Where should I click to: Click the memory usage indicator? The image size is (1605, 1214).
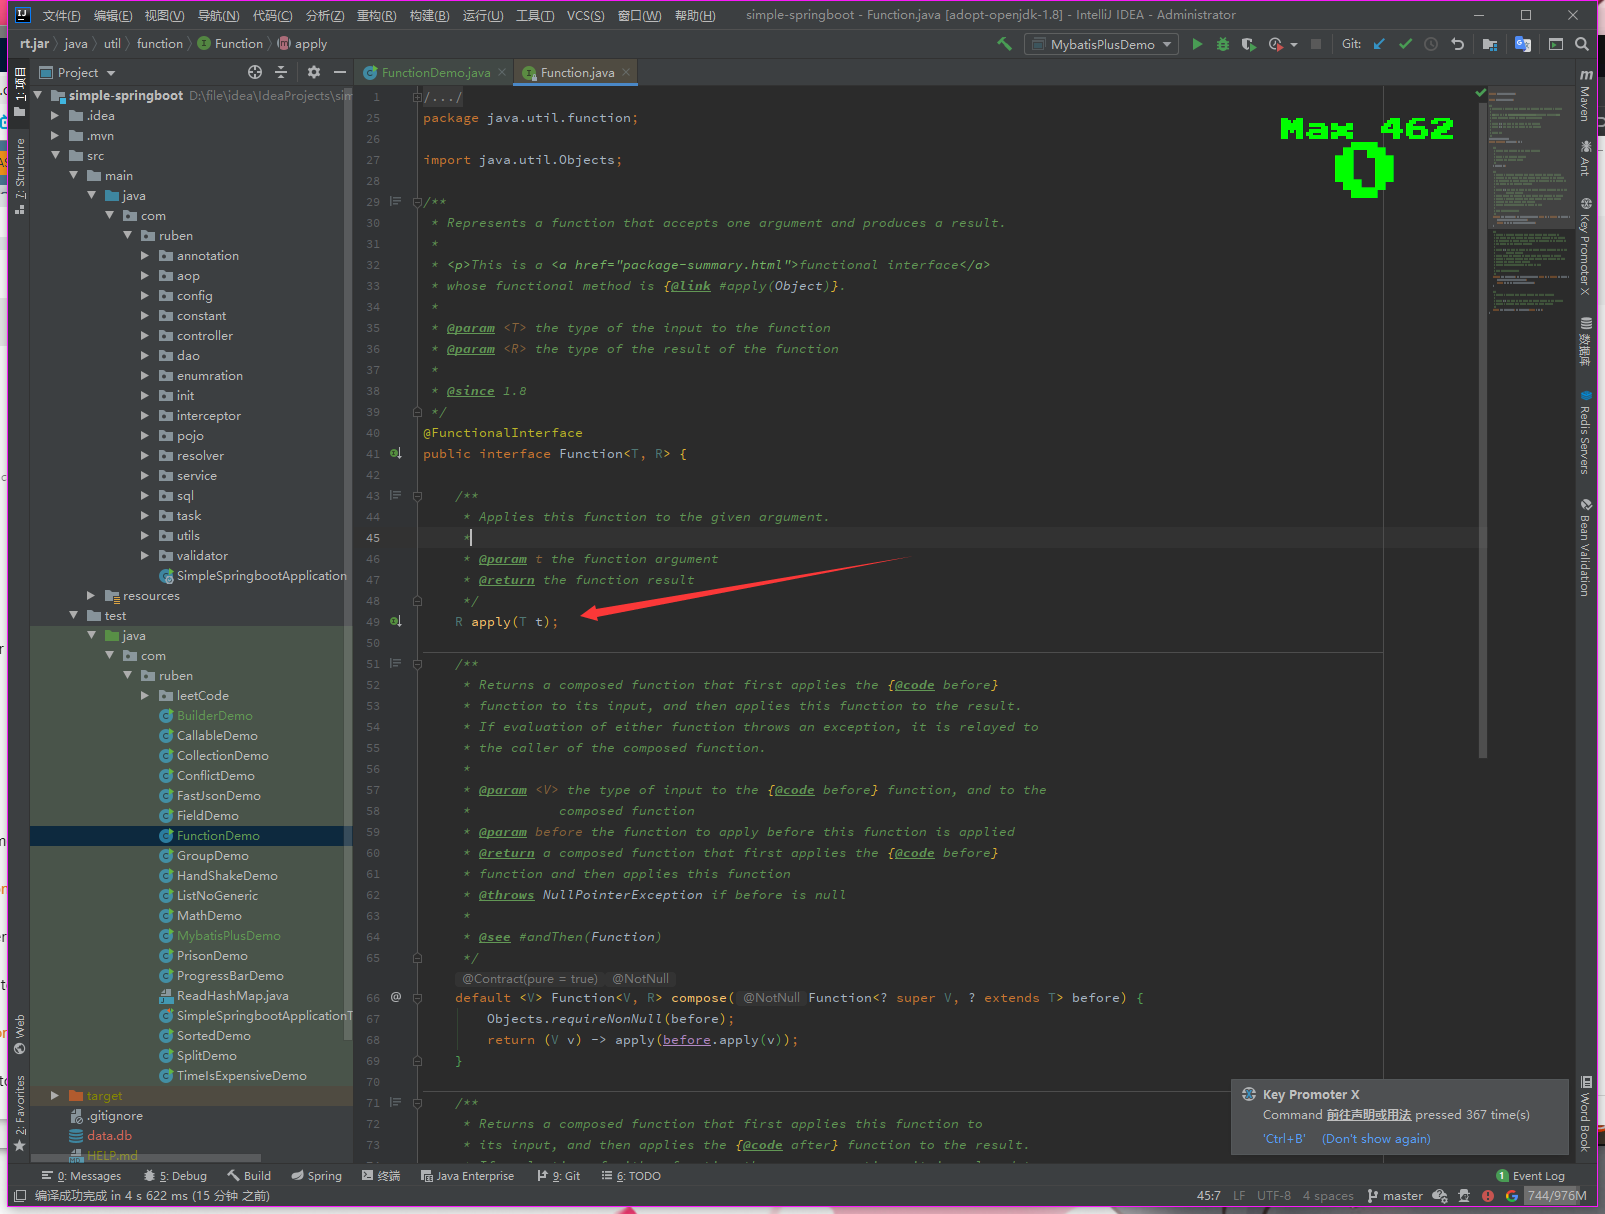(1556, 1196)
